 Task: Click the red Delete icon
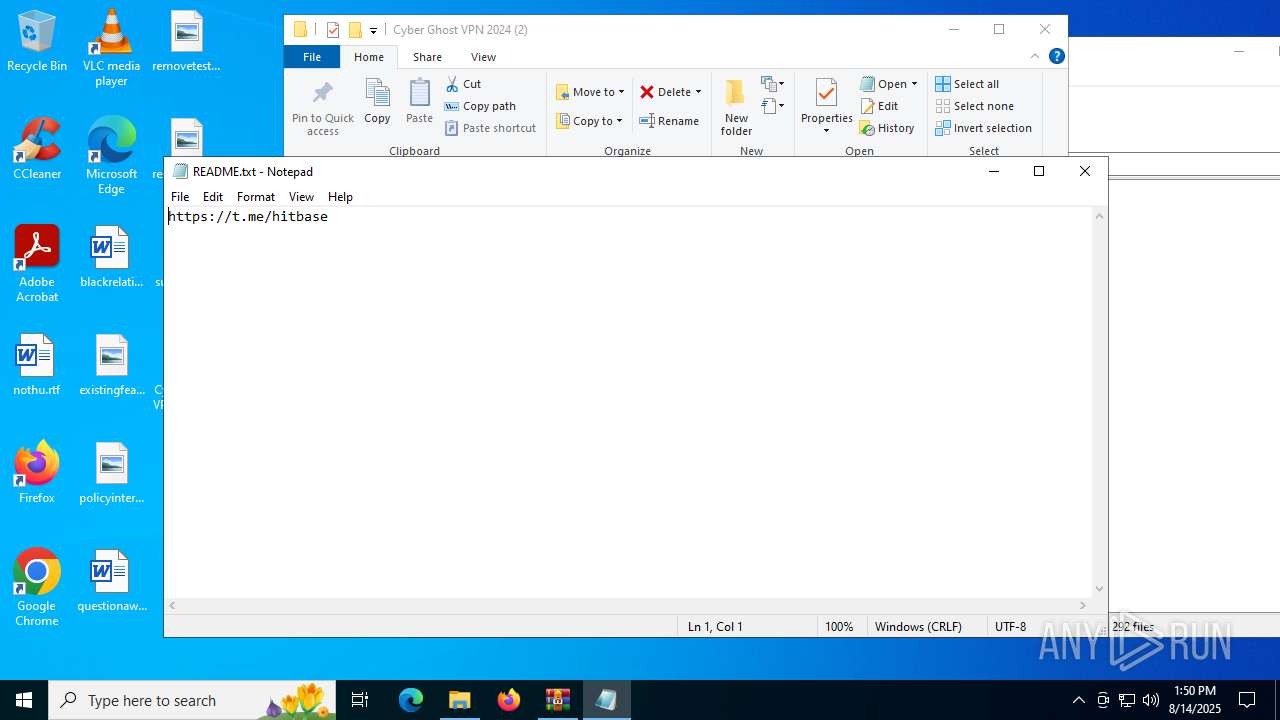point(647,92)
